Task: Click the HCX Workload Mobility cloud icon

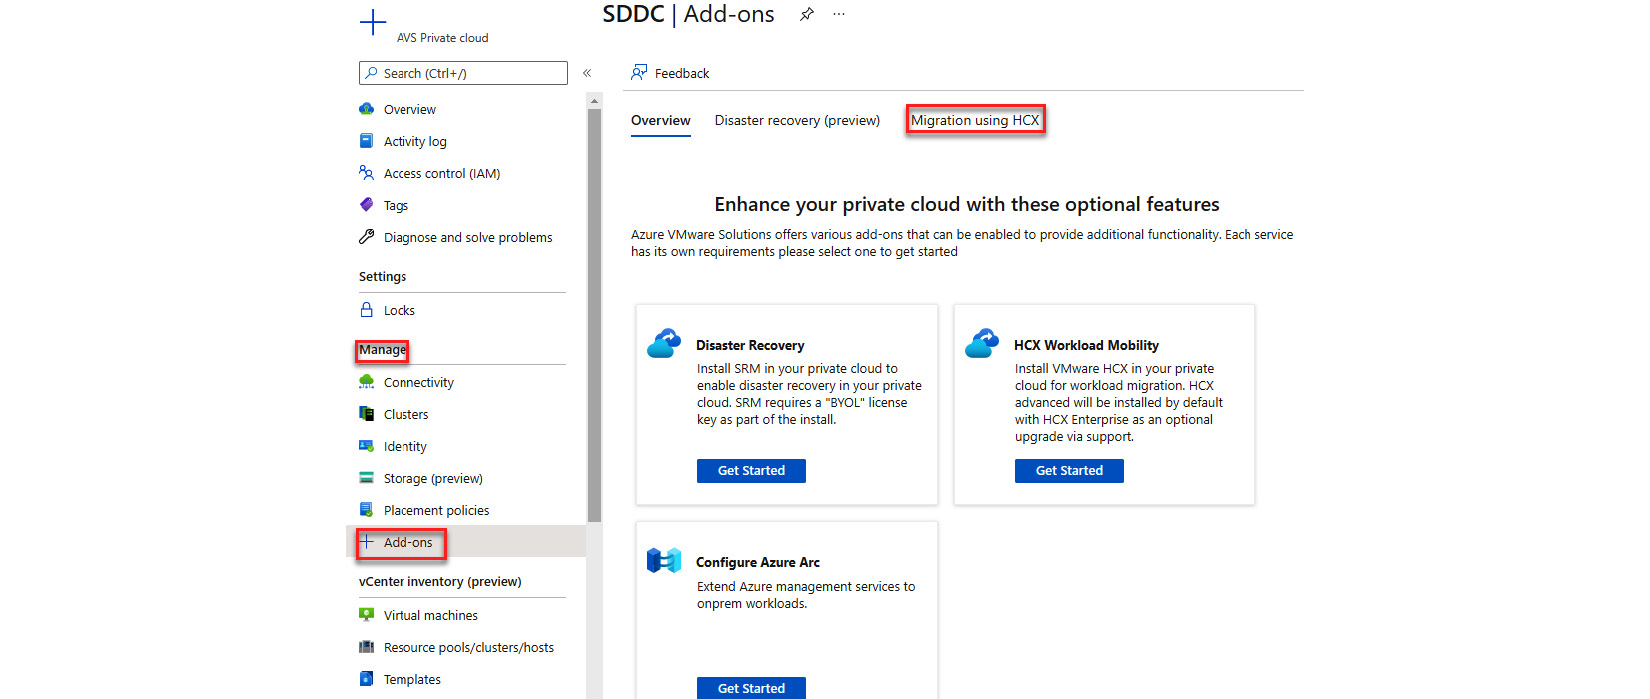Action: point(982,343)
